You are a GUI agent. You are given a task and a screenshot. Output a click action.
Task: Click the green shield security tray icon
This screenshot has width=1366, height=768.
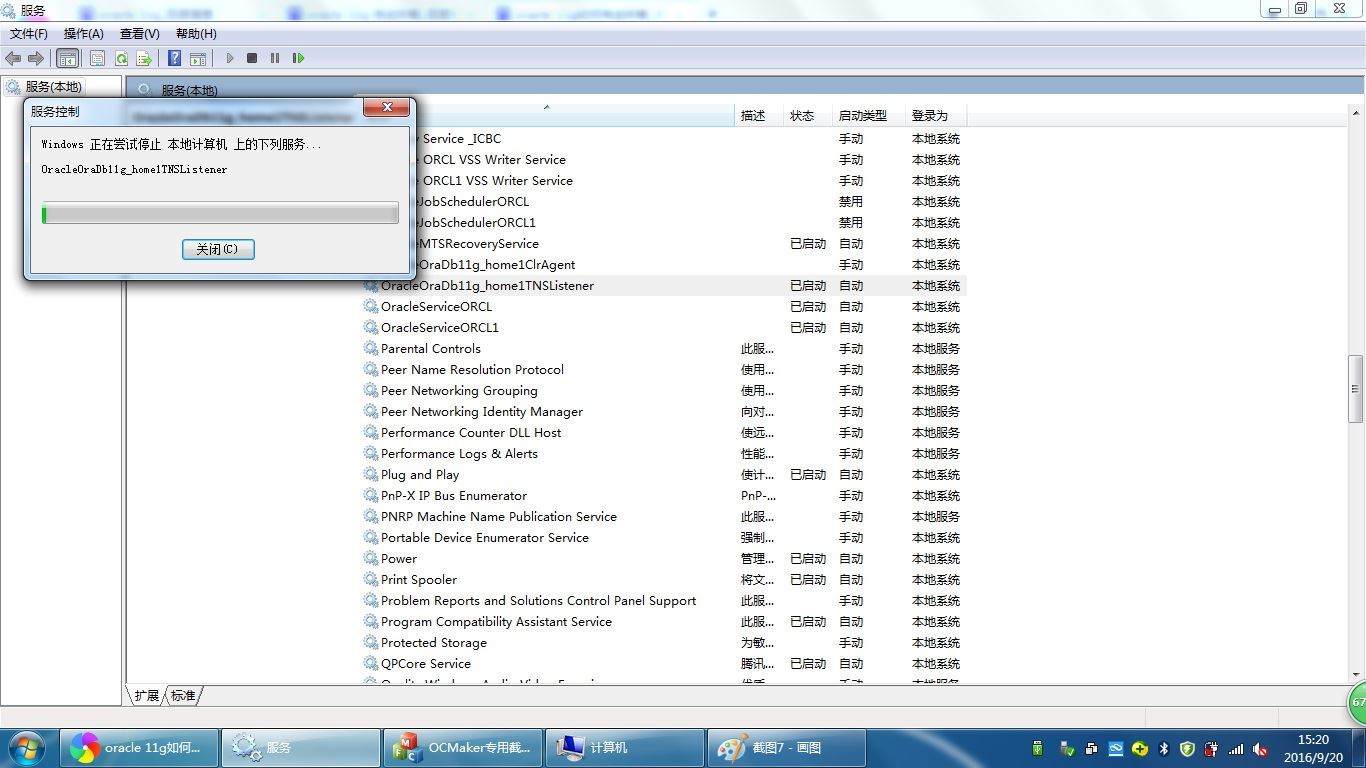coord(1187,749)
